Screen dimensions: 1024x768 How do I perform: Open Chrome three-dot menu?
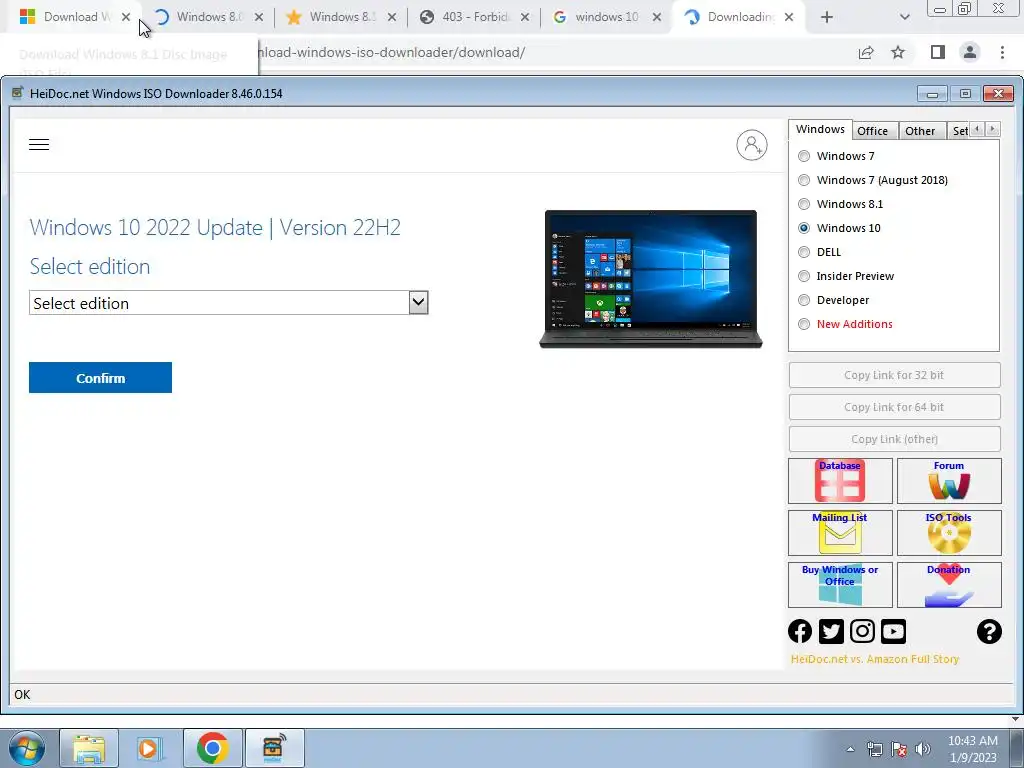(1002, 52)
